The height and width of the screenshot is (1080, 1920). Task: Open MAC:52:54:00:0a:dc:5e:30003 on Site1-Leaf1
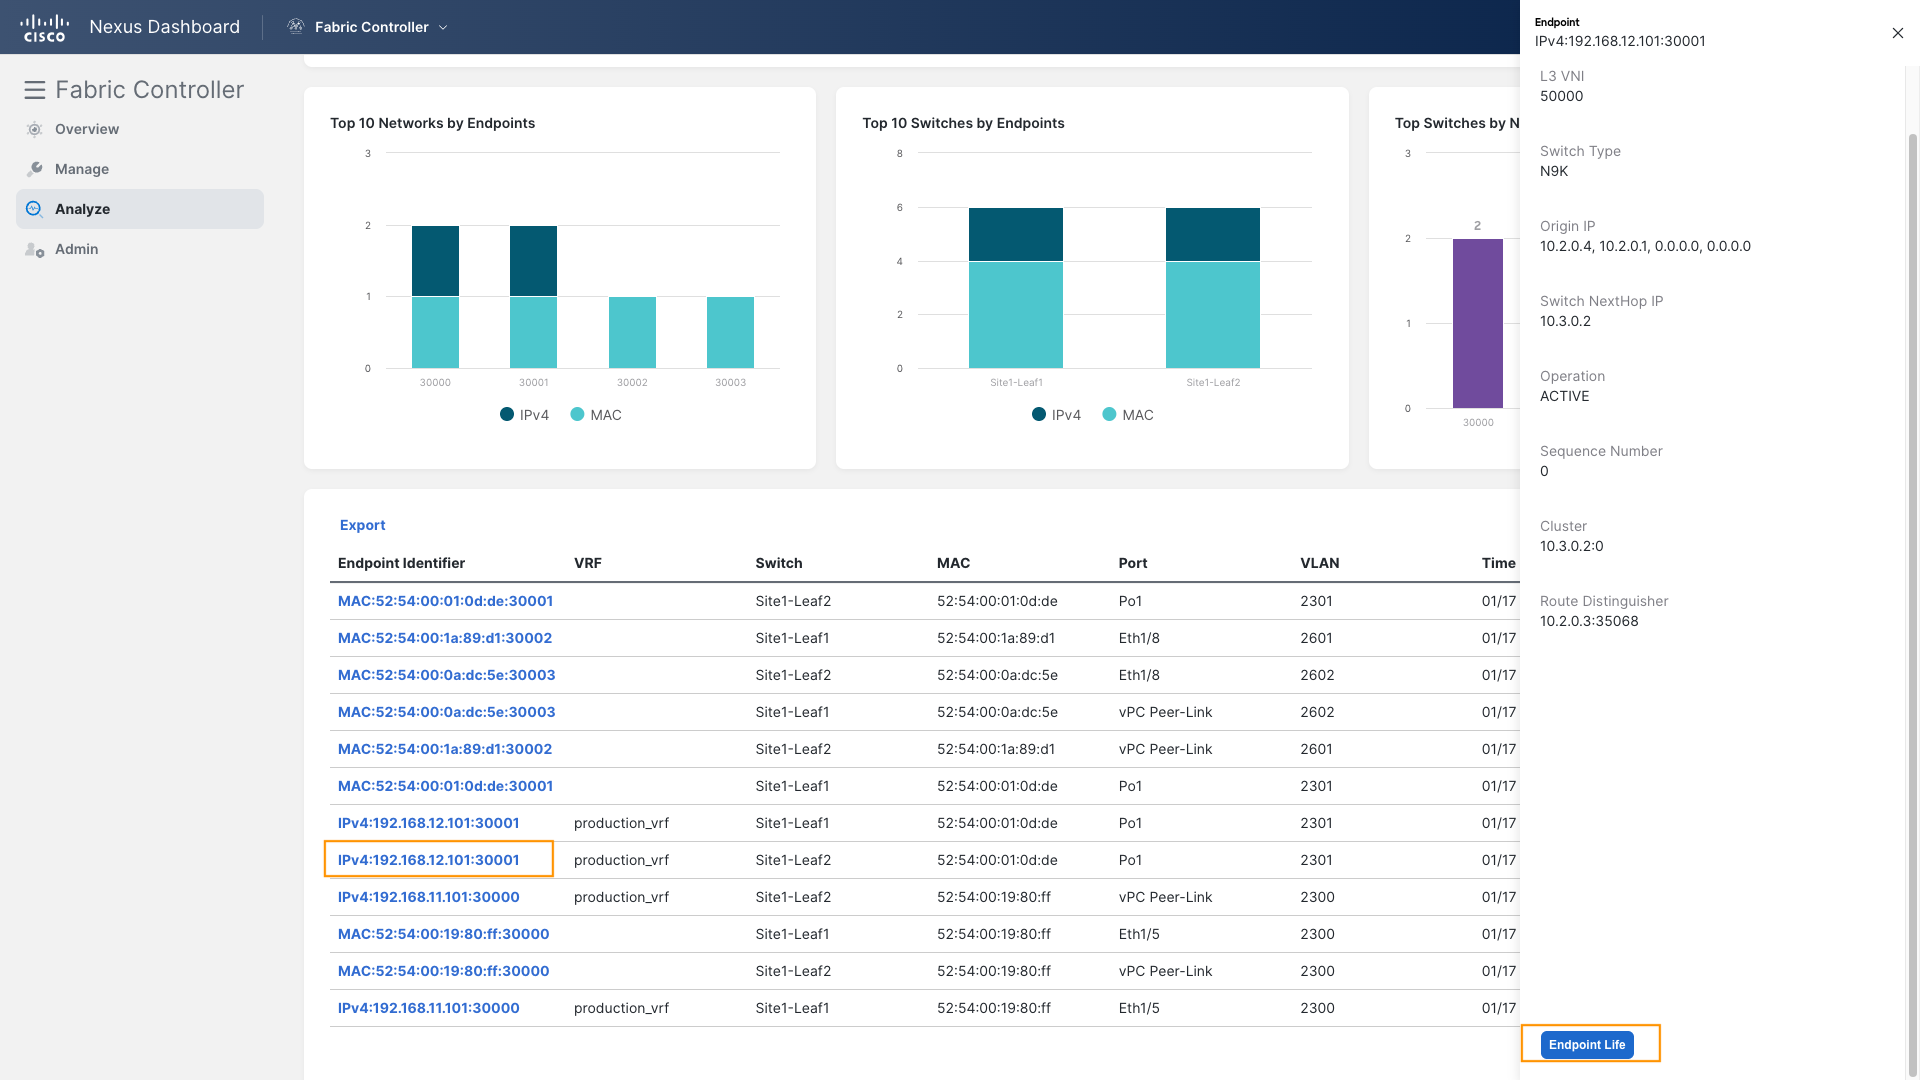tap(446, 712)
